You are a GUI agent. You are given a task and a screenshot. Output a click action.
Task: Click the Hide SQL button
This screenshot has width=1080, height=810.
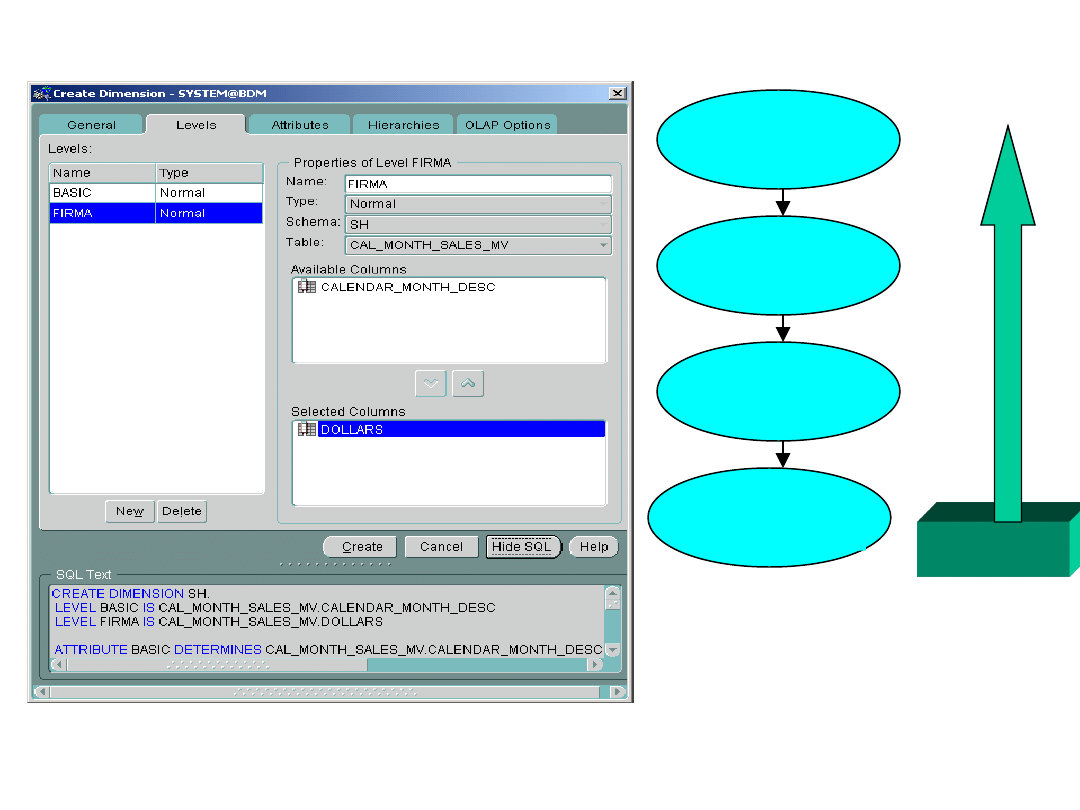click(x=521, y=547)
